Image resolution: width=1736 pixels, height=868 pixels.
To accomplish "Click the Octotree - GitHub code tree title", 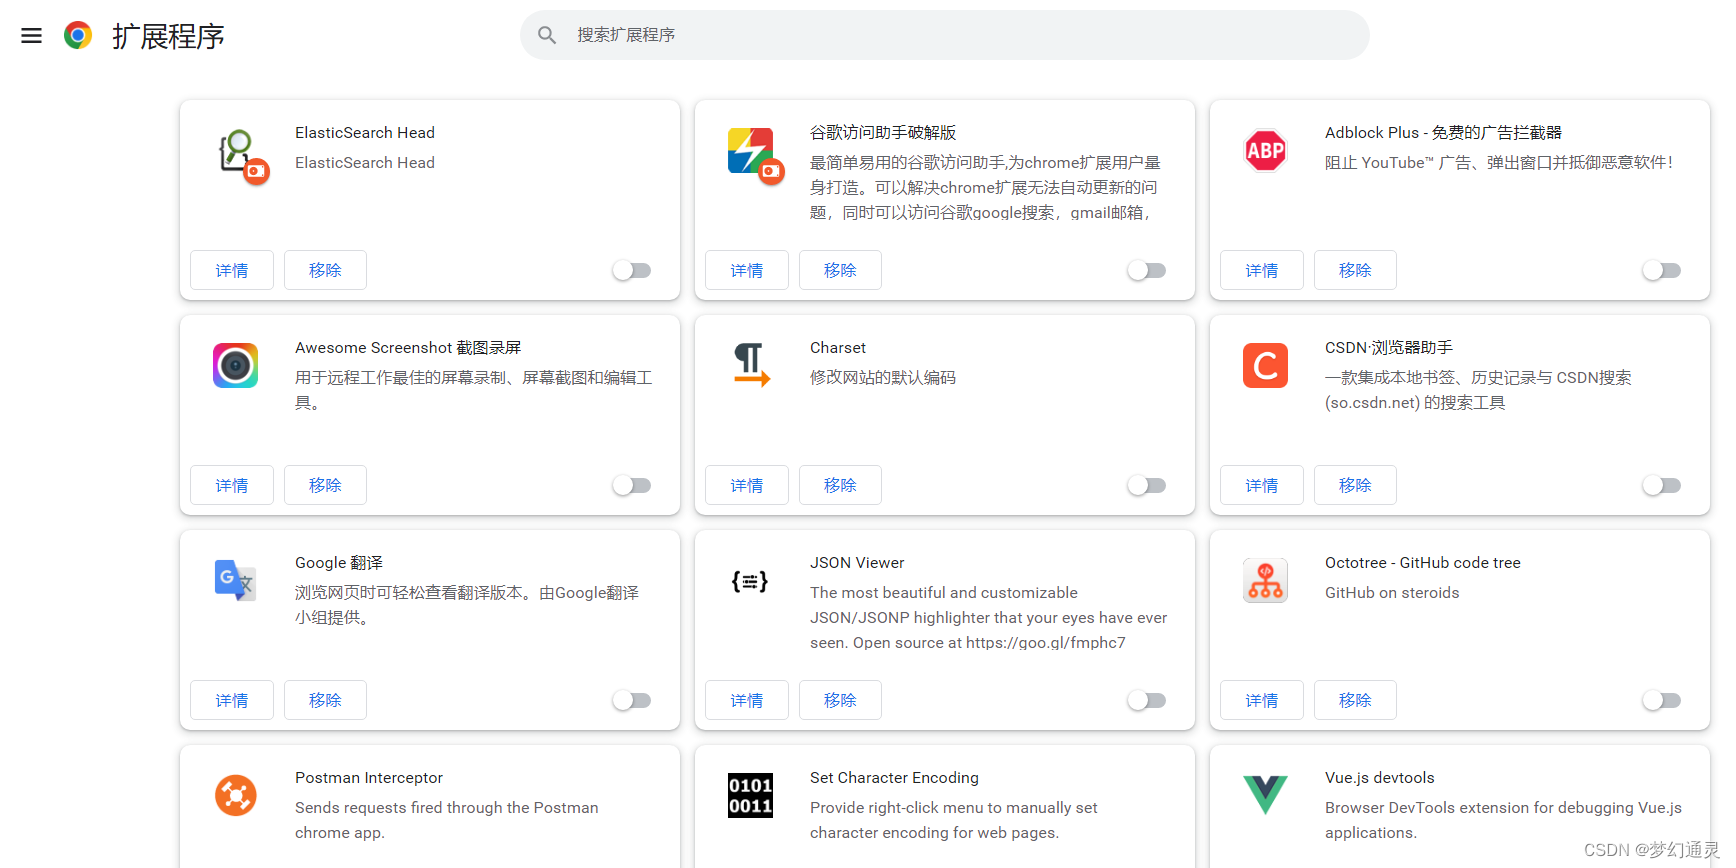I will [1423, 563].
